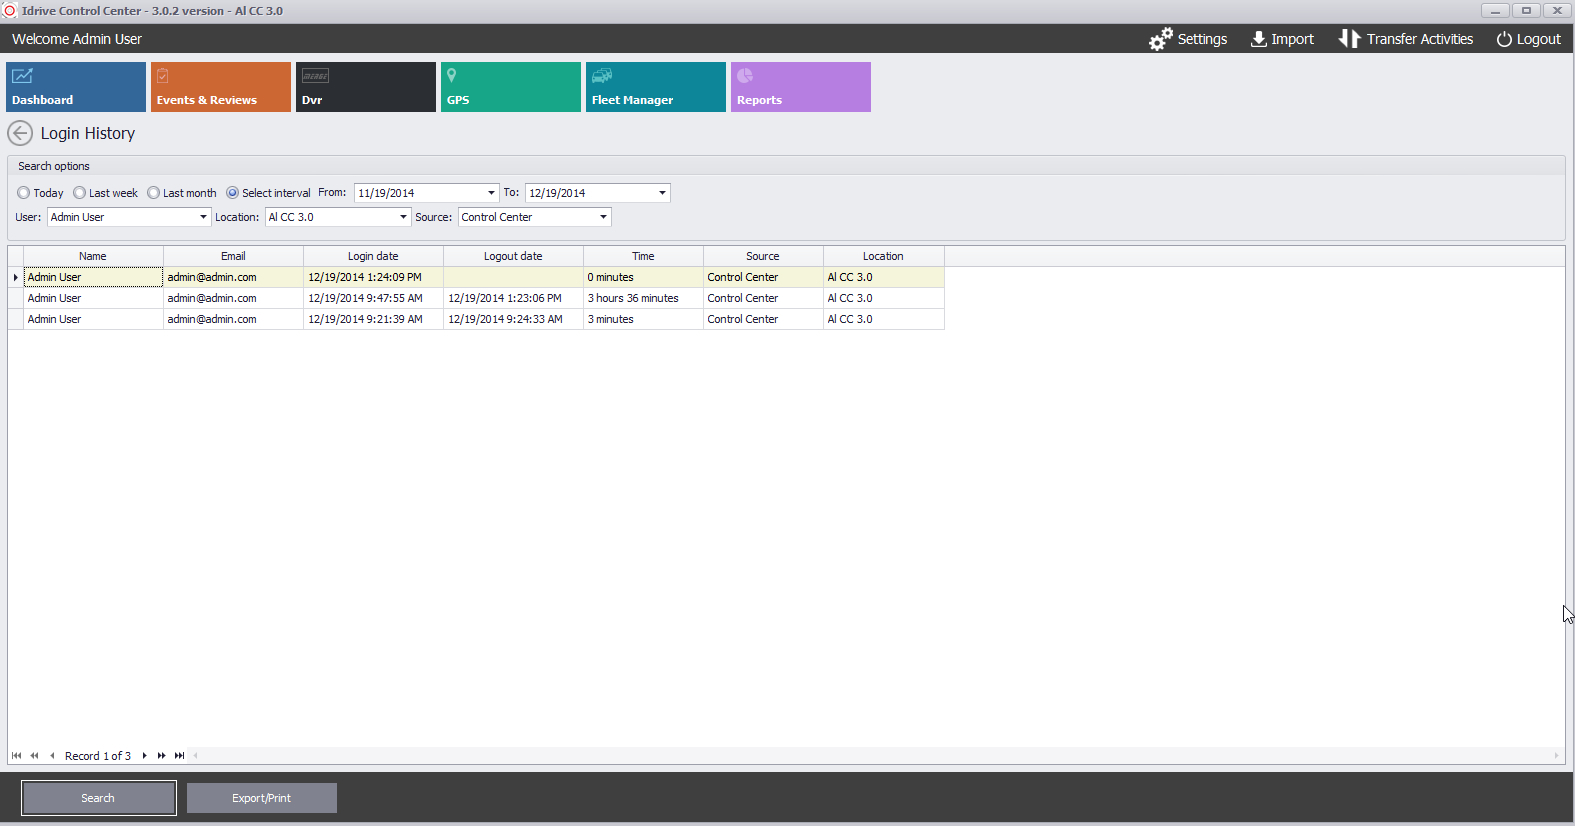Screen dimensions: 1575x826
Task: Open the Fleet Manager tab
Action: point(655,87)
